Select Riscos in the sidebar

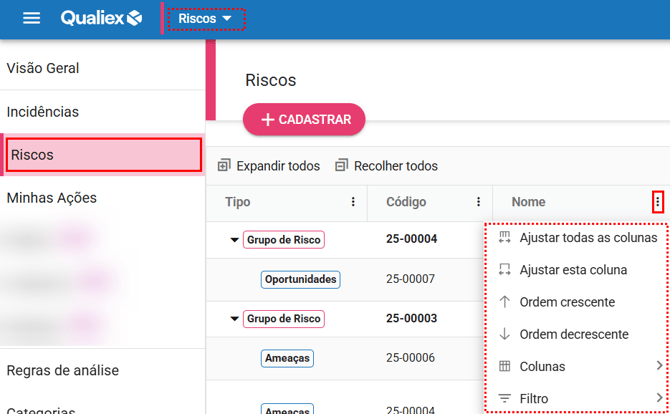click(104, 155)
